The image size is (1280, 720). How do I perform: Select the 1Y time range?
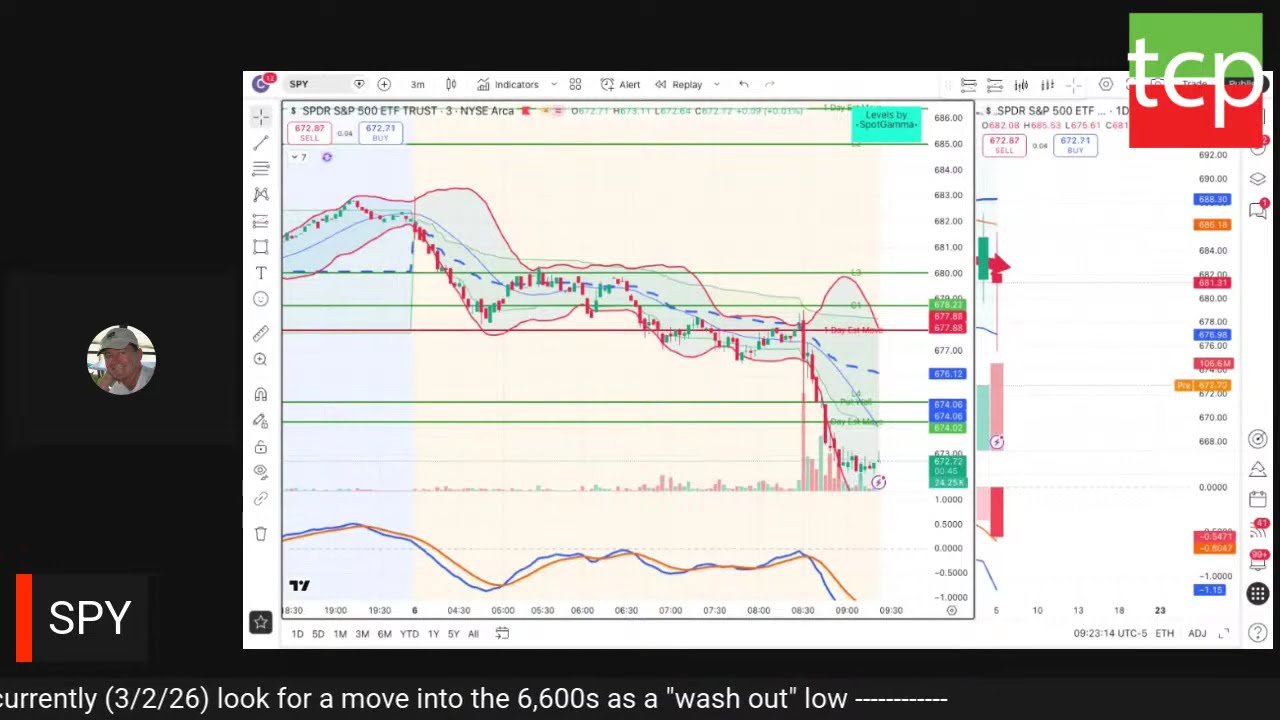[x=433, y=633]
